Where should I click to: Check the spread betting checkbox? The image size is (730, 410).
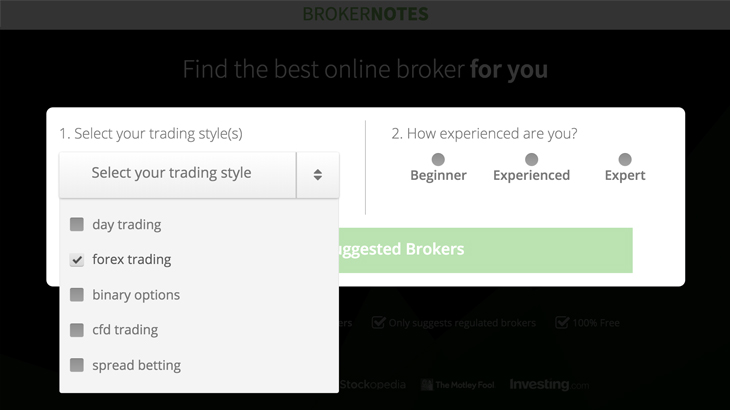77,365
